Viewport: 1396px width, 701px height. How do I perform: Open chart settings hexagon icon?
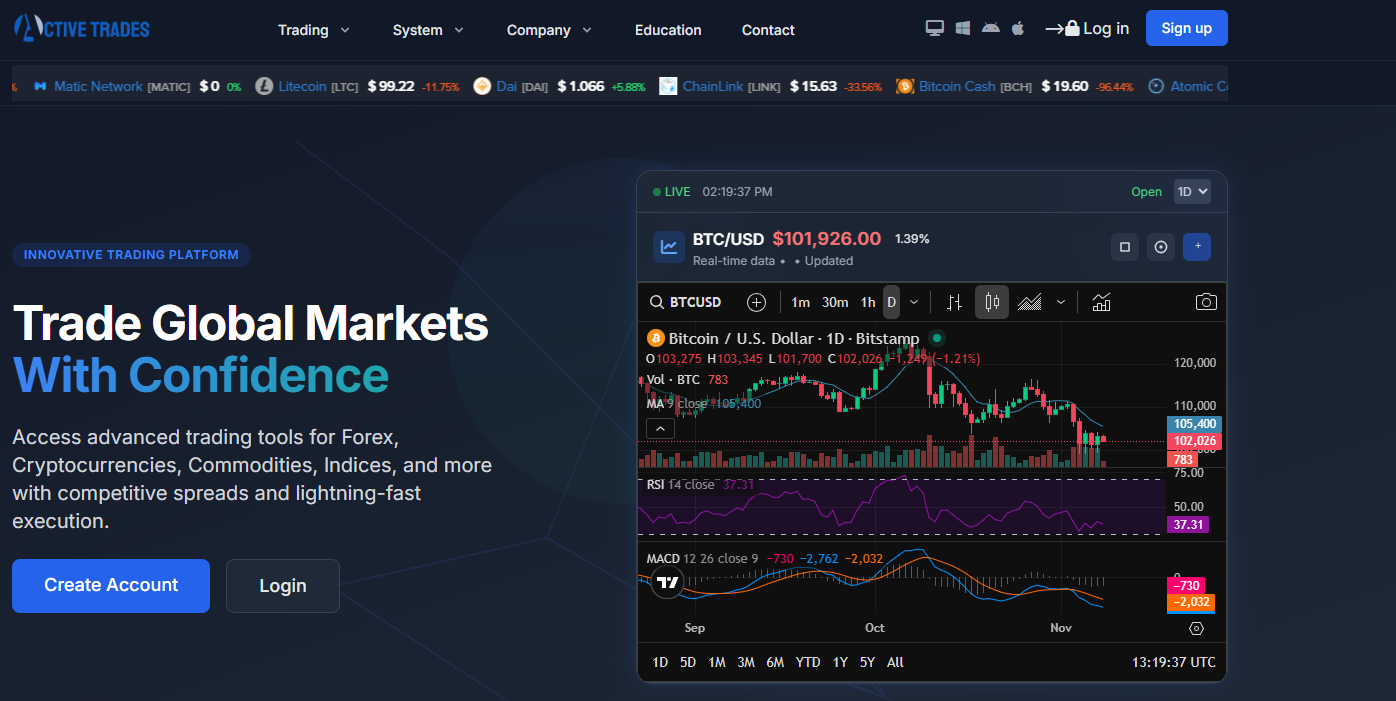tap(1196, 628)
